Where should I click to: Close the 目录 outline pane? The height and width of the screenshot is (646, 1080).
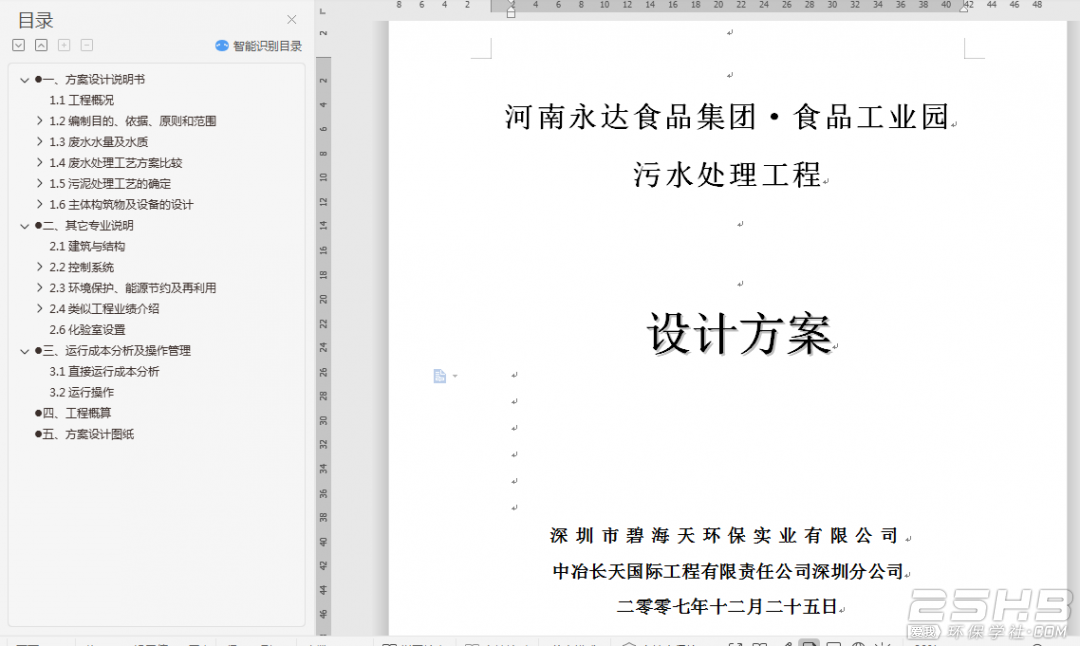click(291, 20)
